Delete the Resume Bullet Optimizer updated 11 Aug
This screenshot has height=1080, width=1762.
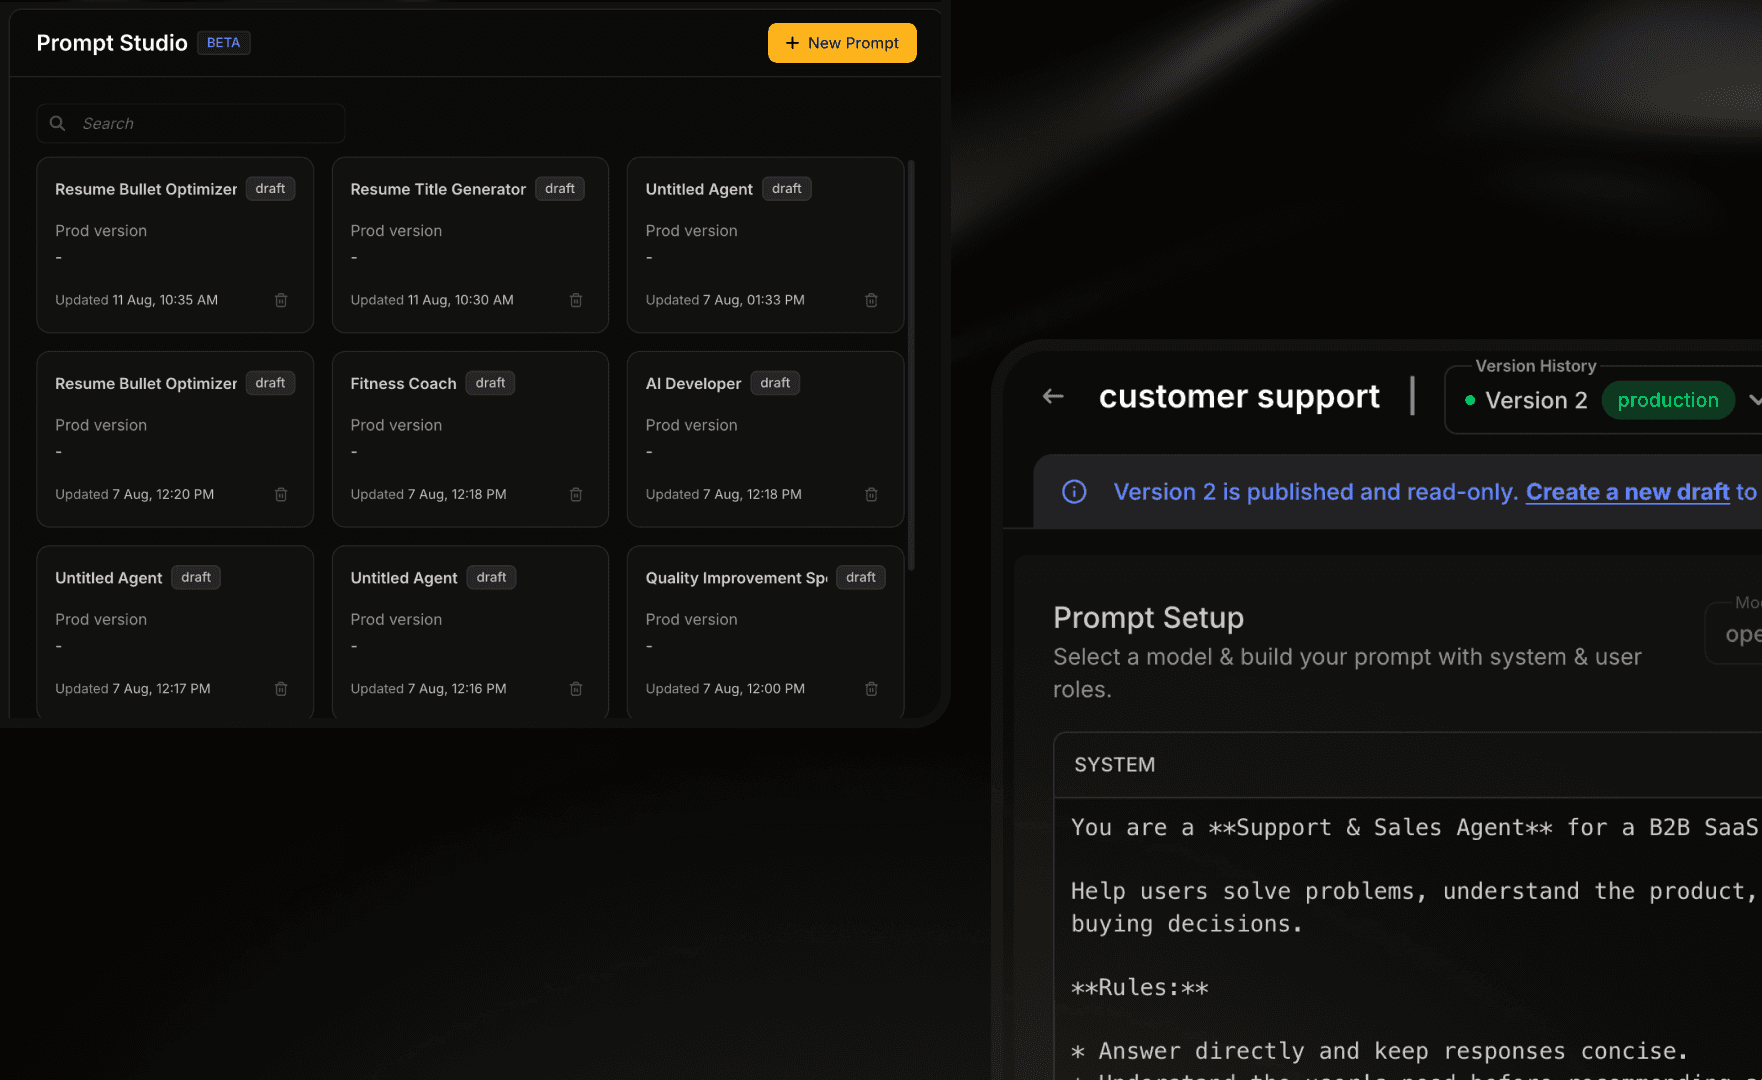coord(281,300)
